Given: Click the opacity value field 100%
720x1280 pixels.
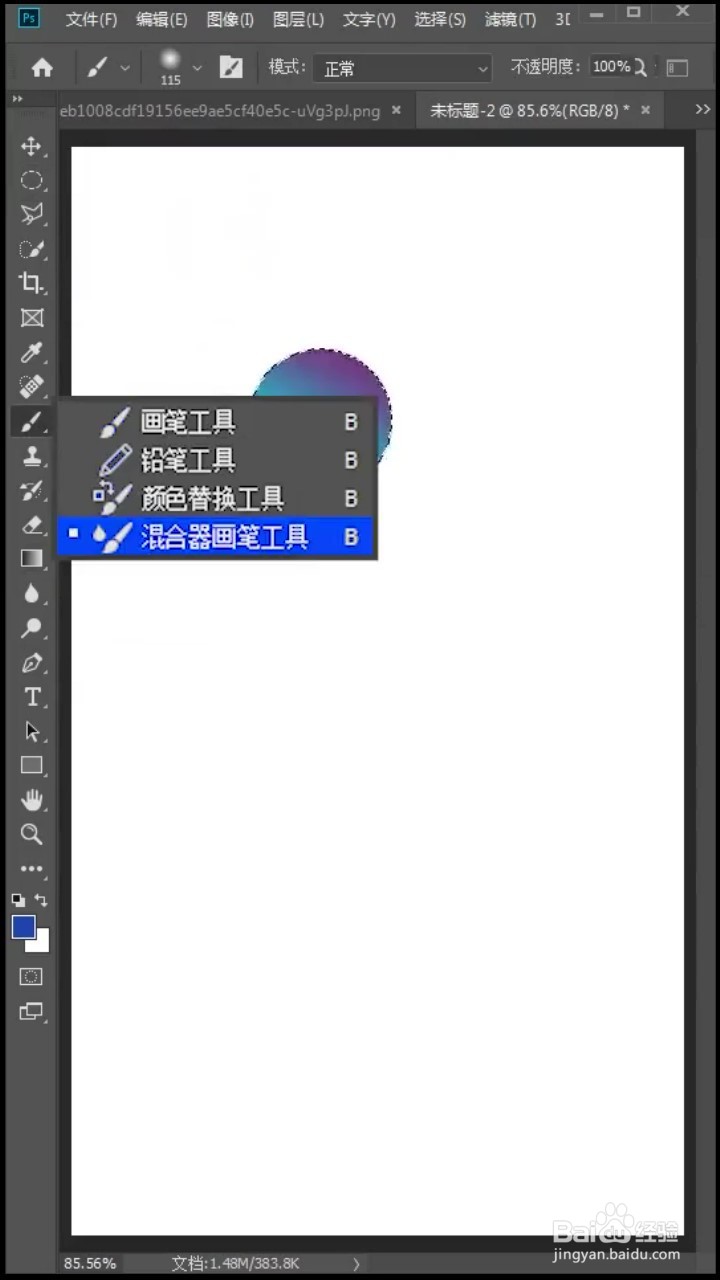Looking at the screenshot, I should point(610,67).
